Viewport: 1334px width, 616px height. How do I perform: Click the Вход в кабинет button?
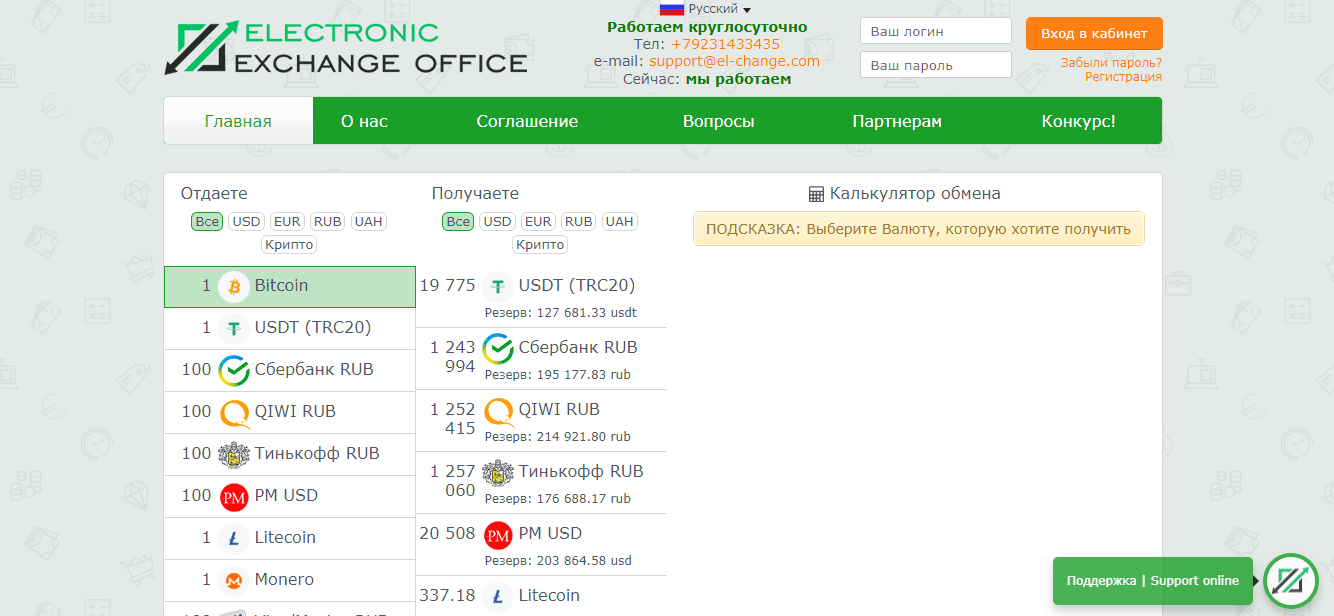point(1093,33)
